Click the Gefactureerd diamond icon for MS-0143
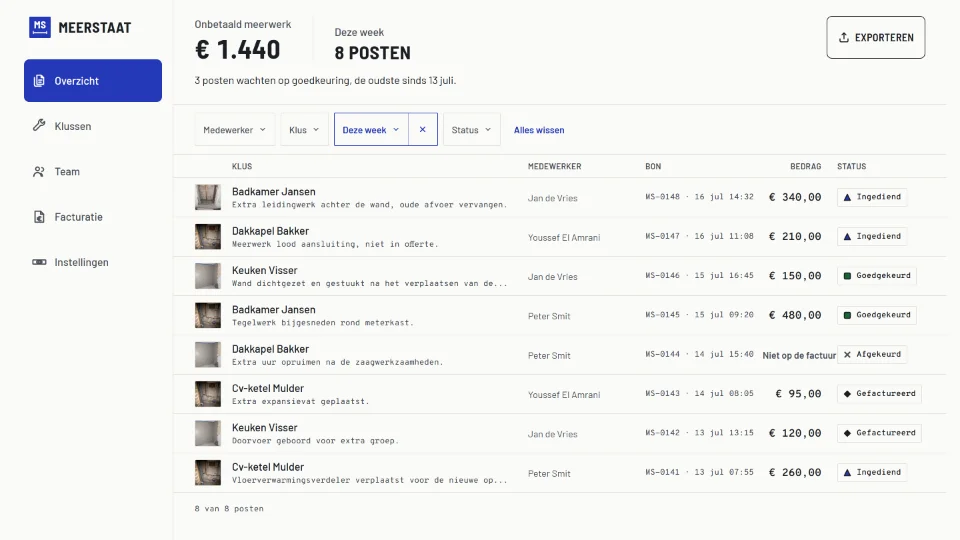The width and height of the screenshot is (960, 540). 847,394
